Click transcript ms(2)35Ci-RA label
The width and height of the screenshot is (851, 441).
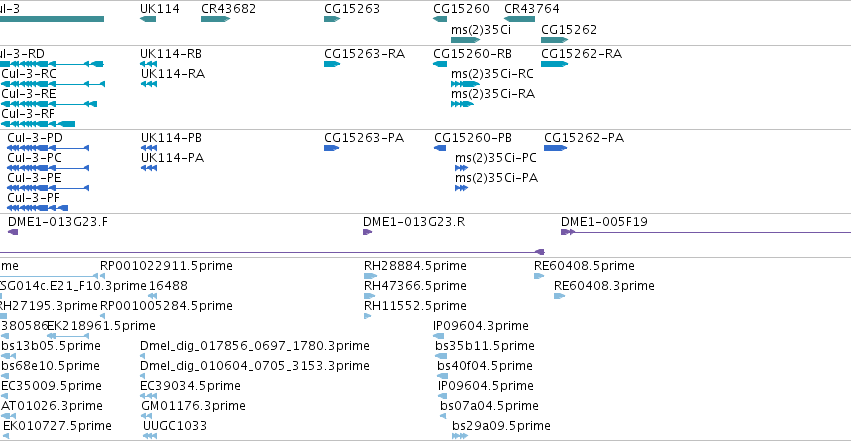tap(493, 94)
